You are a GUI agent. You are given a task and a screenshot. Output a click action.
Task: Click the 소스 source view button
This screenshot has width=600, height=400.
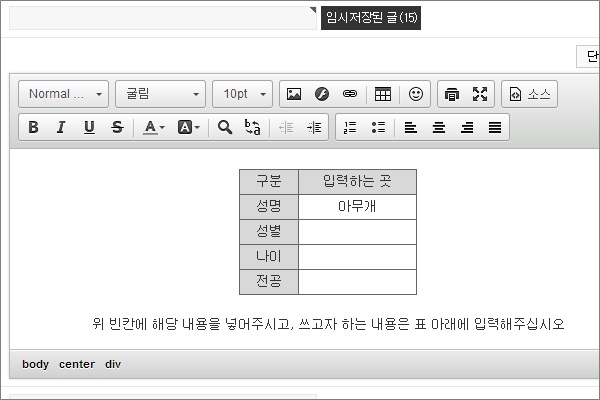(x=529, y=94)
